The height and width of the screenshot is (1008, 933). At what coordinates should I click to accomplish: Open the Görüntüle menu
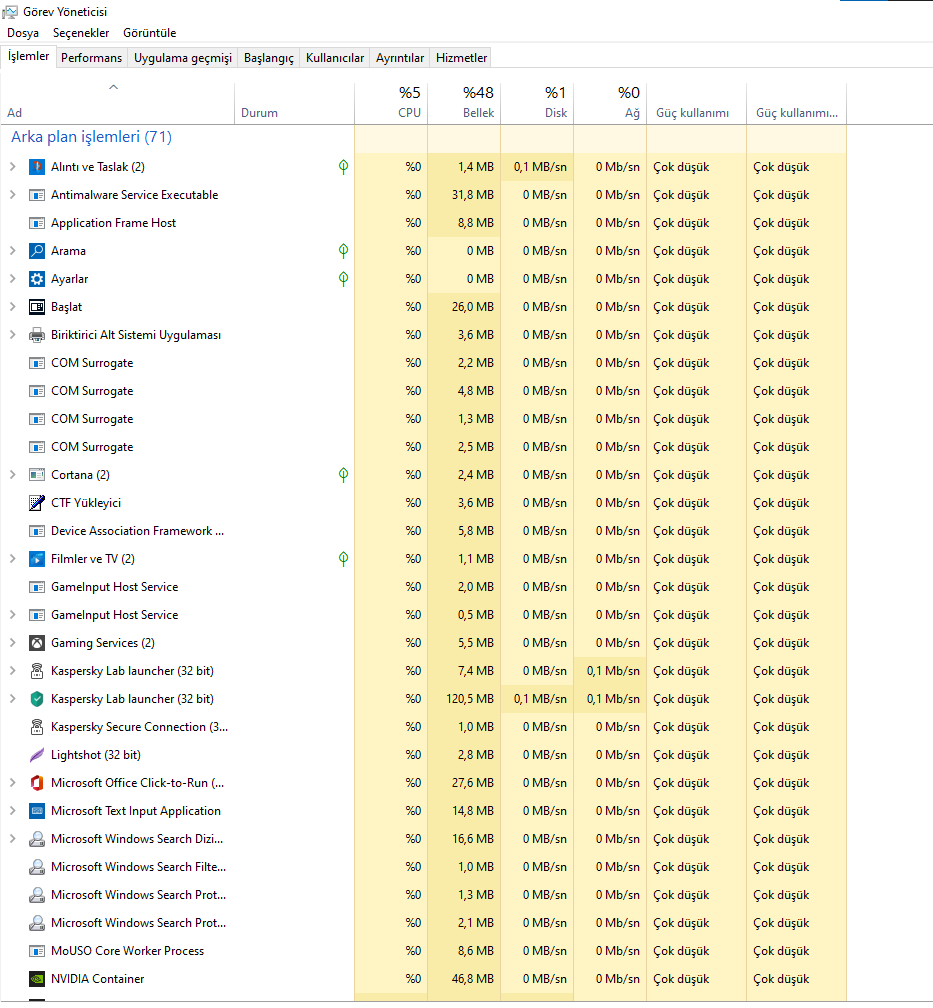click(150, 33)
